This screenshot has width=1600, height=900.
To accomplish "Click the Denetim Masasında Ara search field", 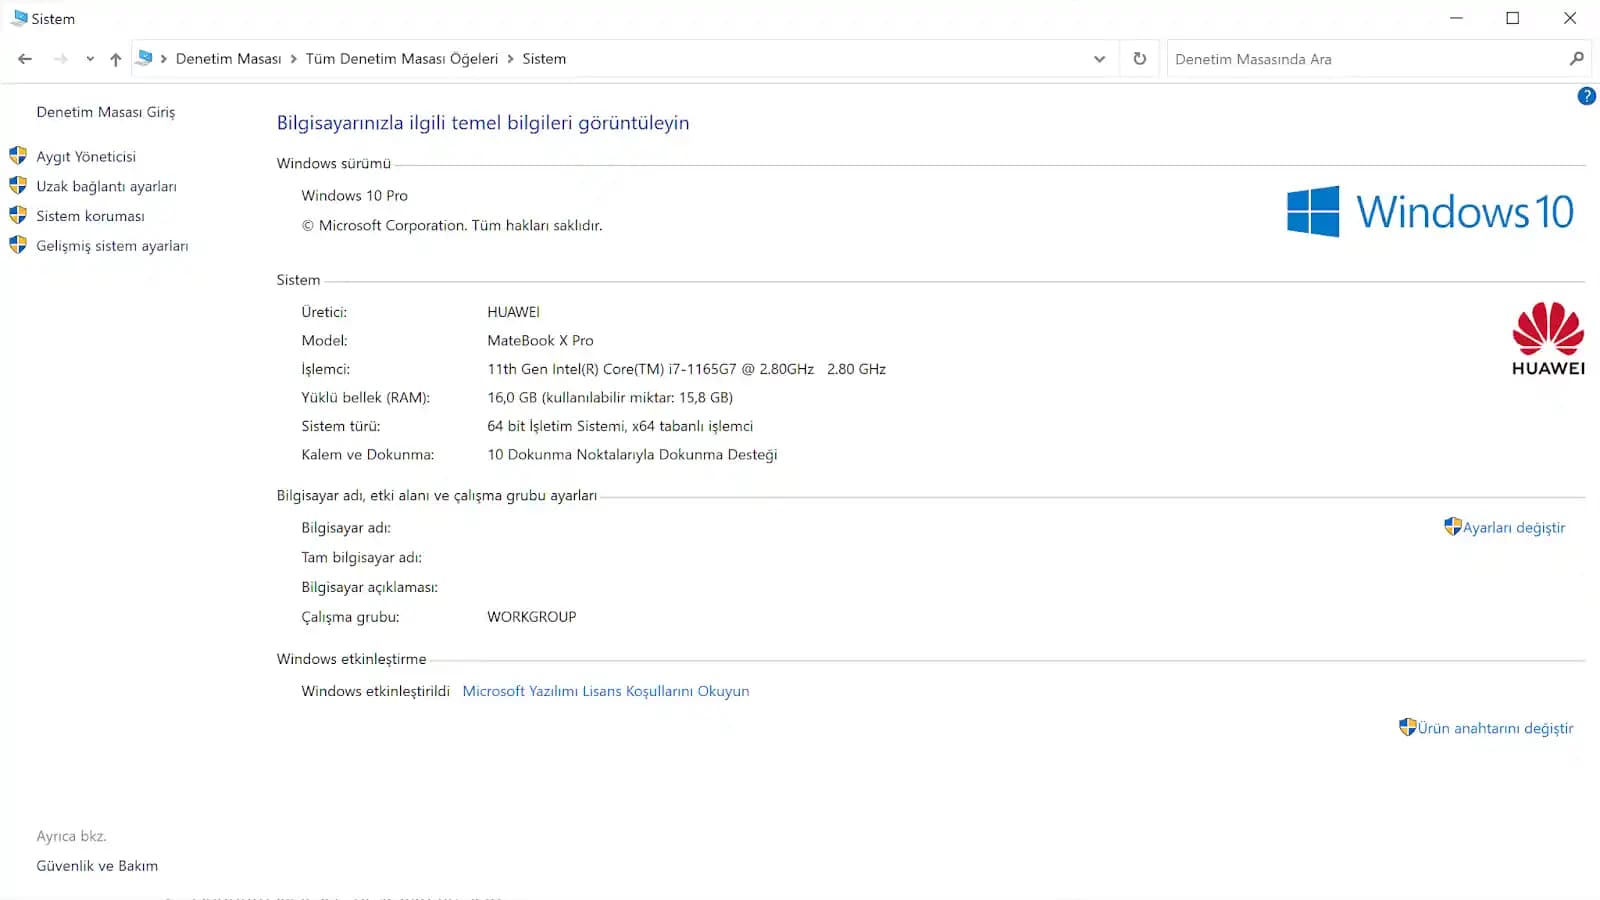I will (x=1360, y=59).
